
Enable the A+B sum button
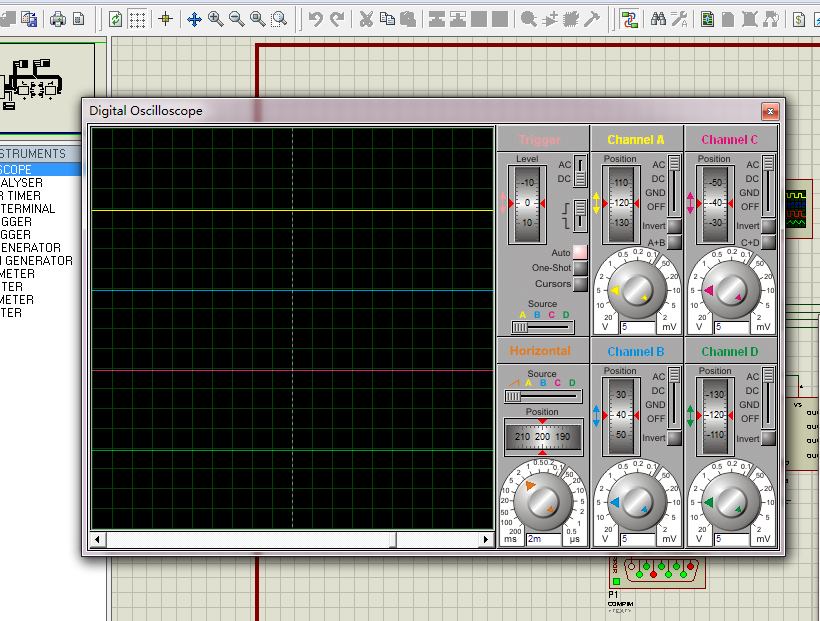point(674,243)
